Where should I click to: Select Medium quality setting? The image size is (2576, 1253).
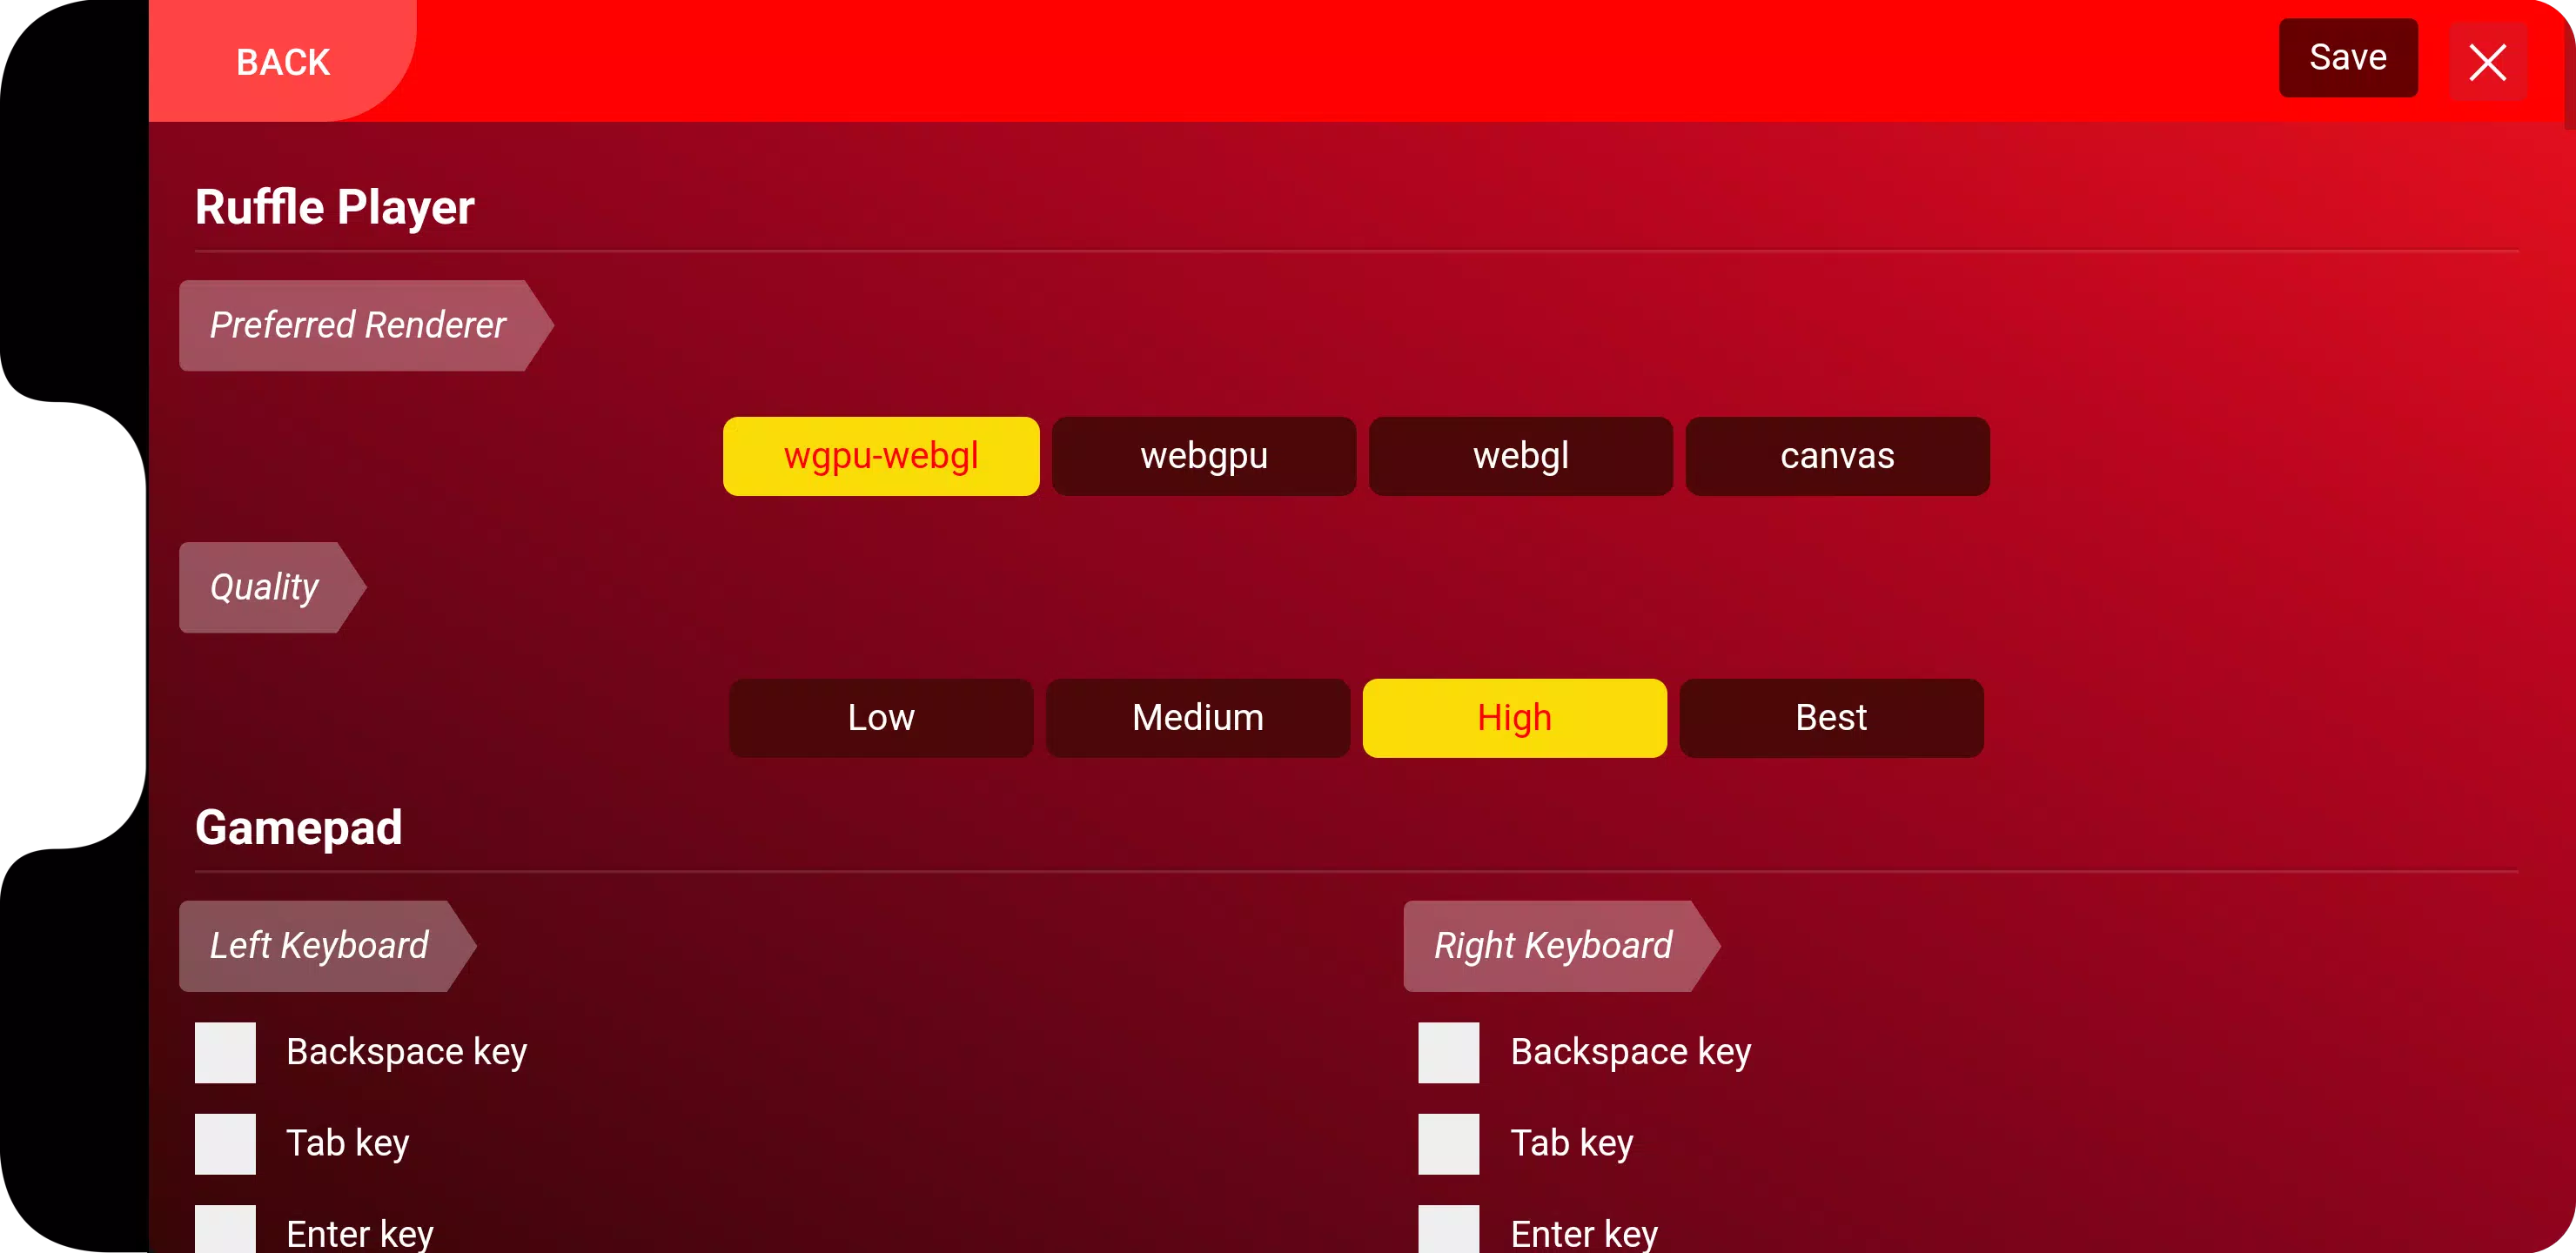coord(1197,718)
